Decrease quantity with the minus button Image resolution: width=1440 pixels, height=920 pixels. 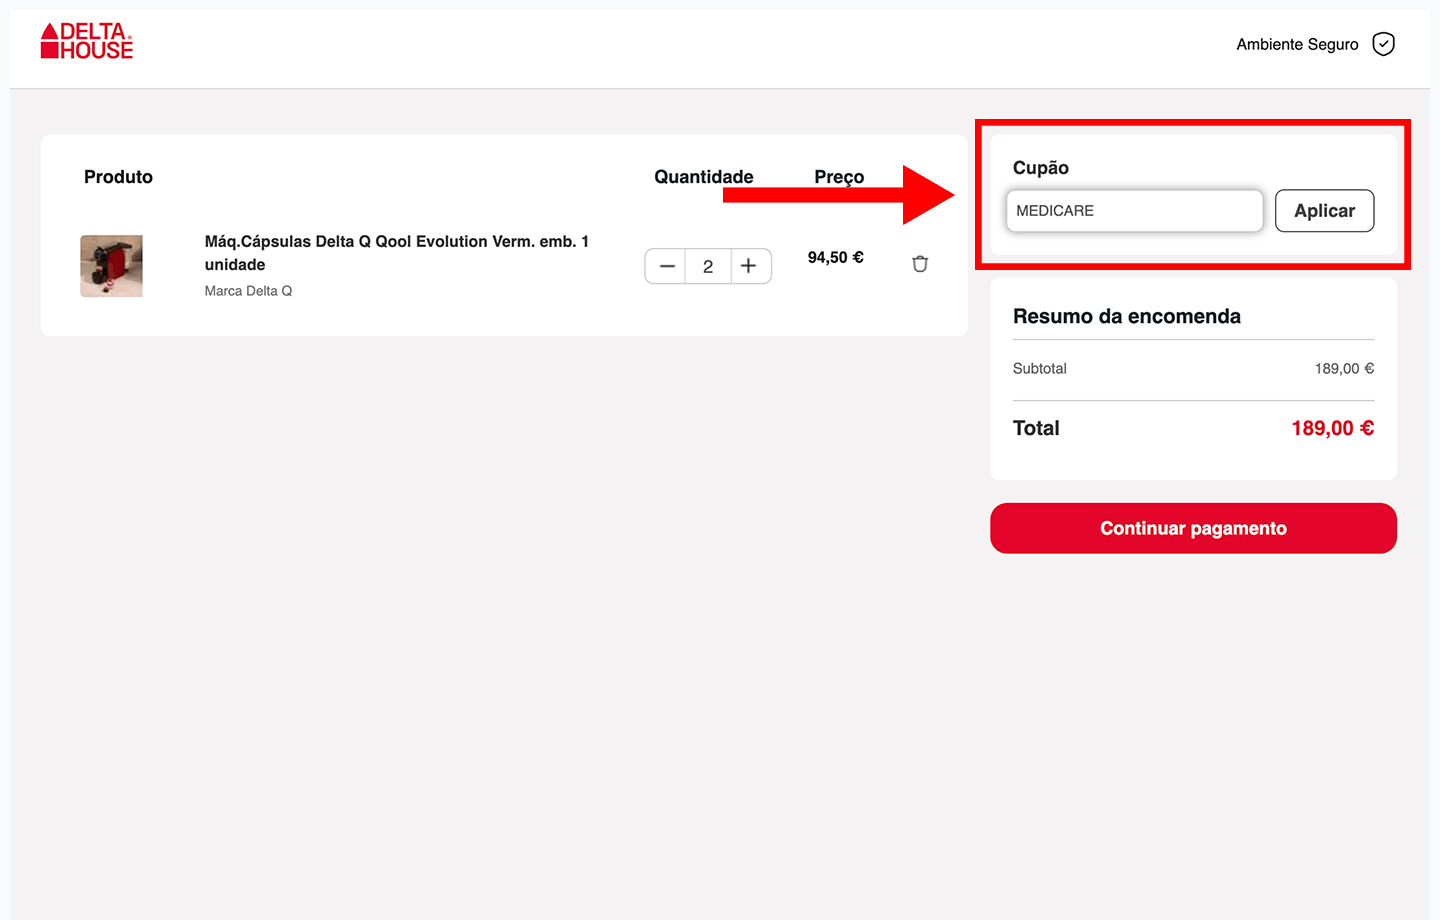pyautogui.click(x=667, y=266)
